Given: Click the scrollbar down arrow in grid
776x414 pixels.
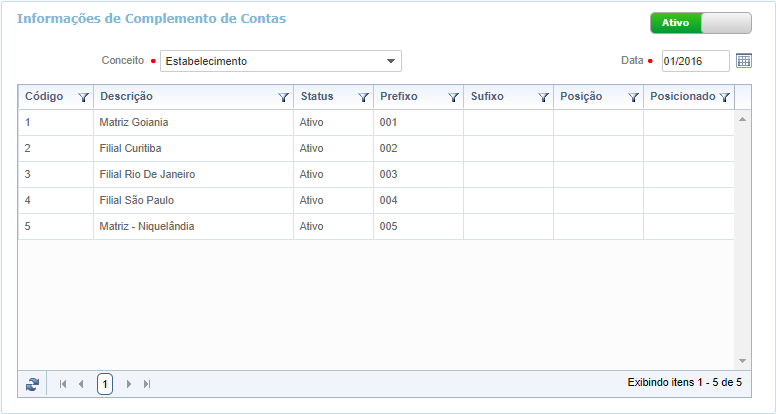Looking at the screenshot, I should pos(743,360).
